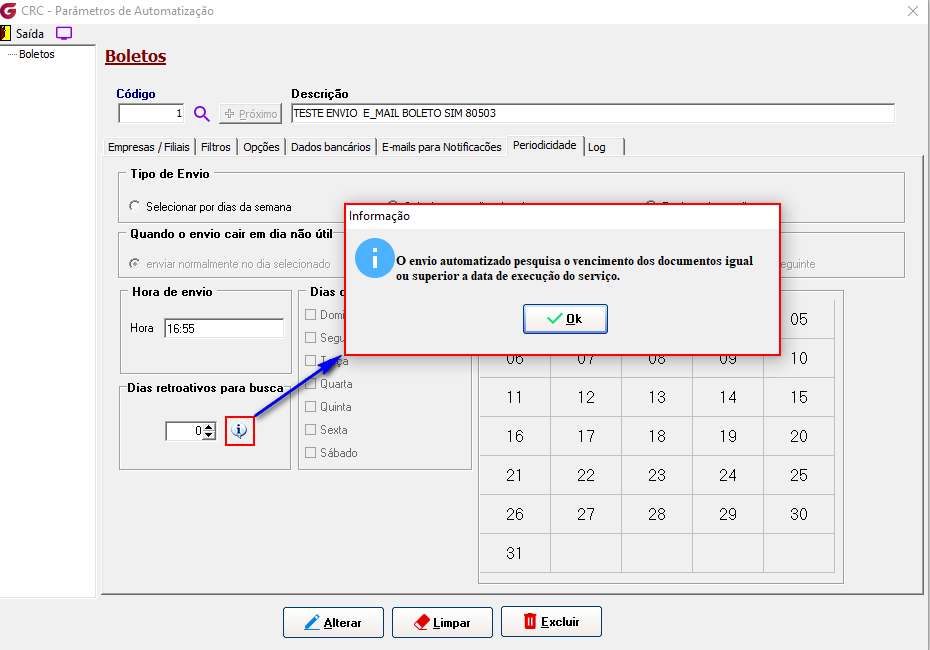Click the blue information icon in dialog
Viewport: 930px width, 650px height.
(x=374, y=258)
